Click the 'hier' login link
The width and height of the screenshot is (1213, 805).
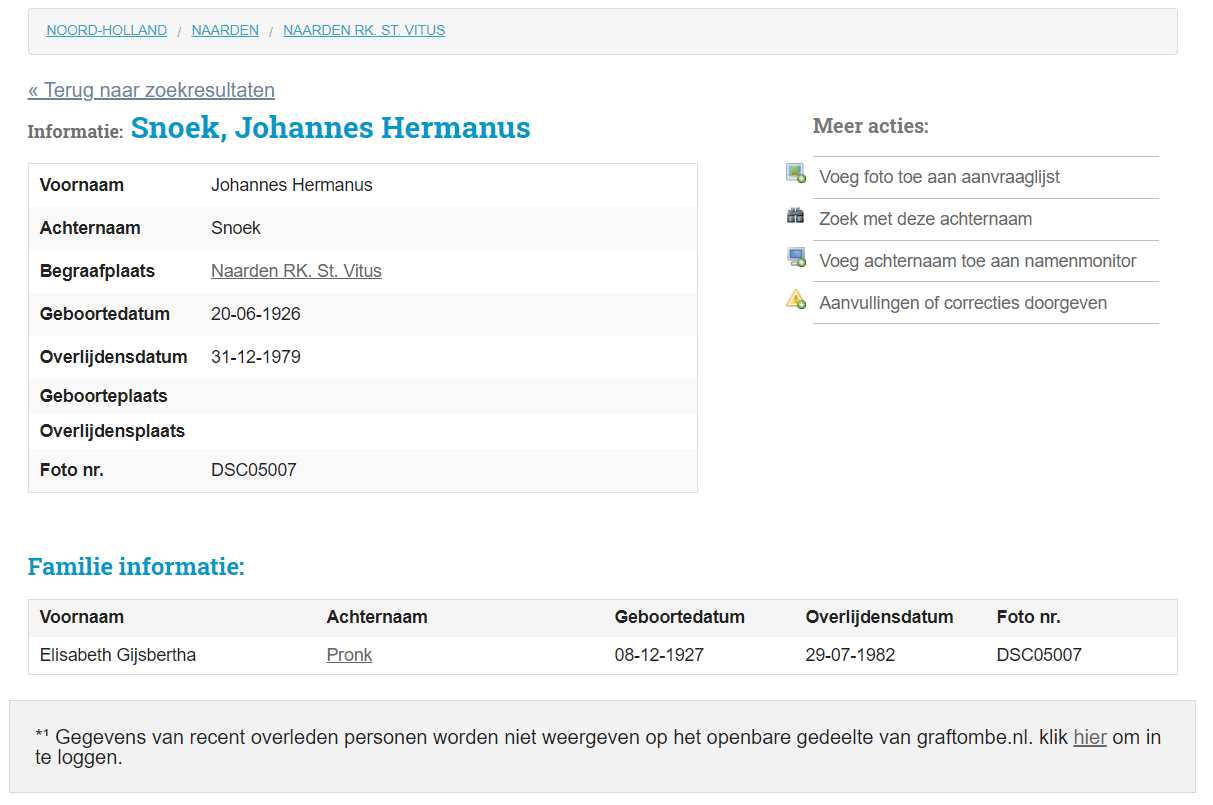[1089, 738]
